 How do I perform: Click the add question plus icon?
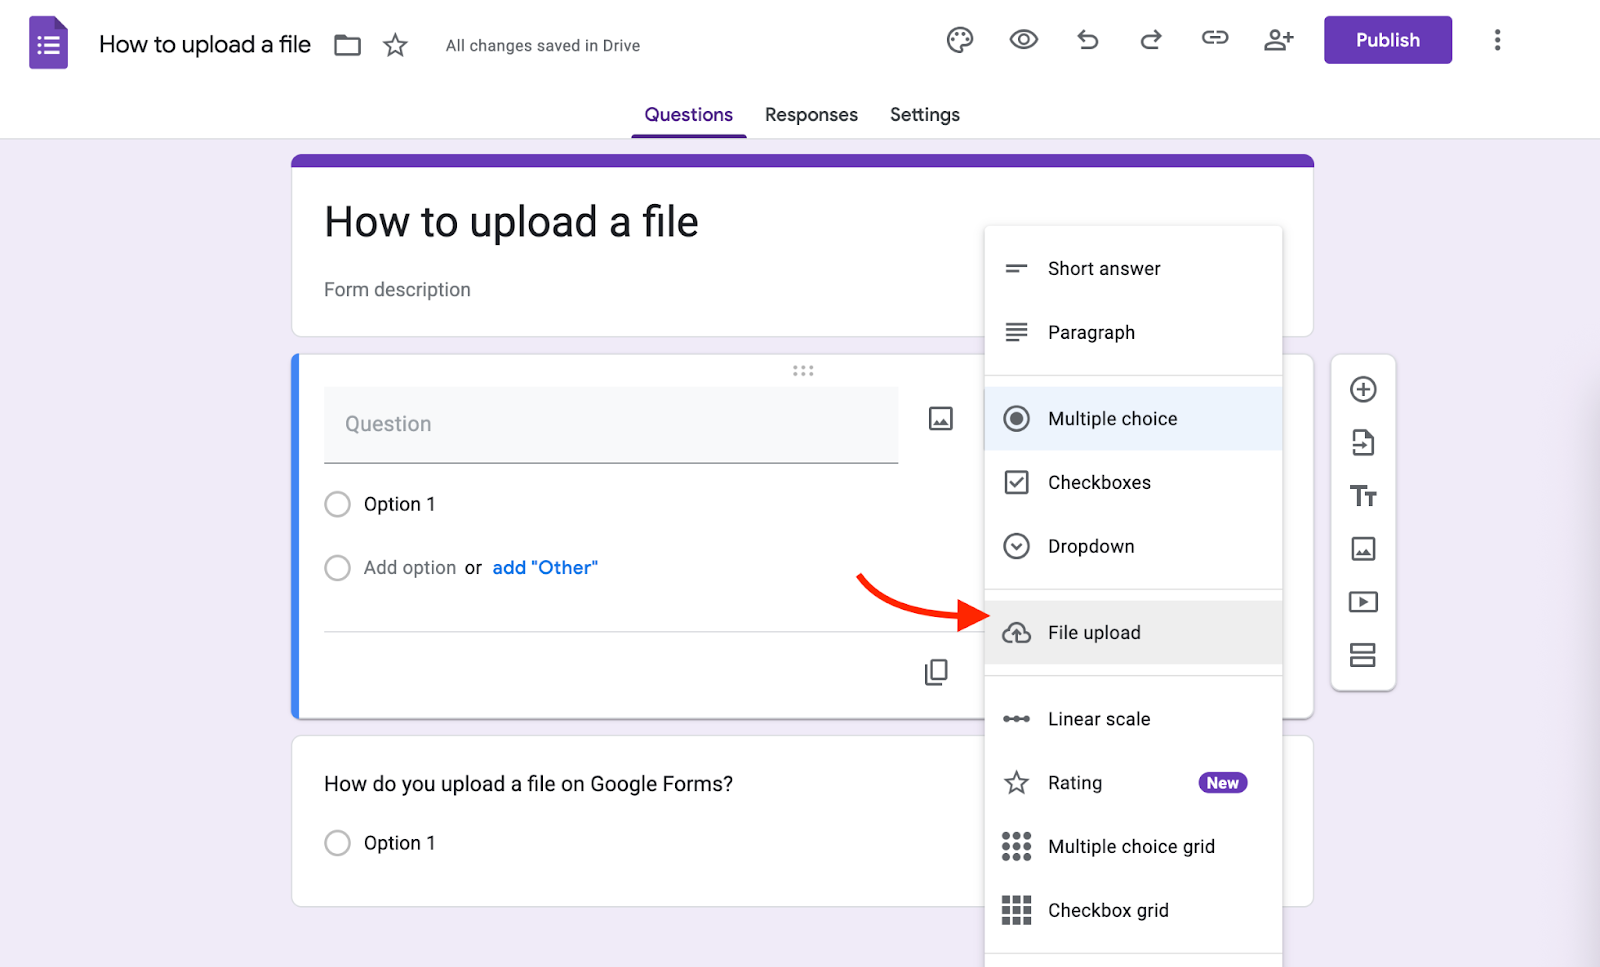point(1363,390)
